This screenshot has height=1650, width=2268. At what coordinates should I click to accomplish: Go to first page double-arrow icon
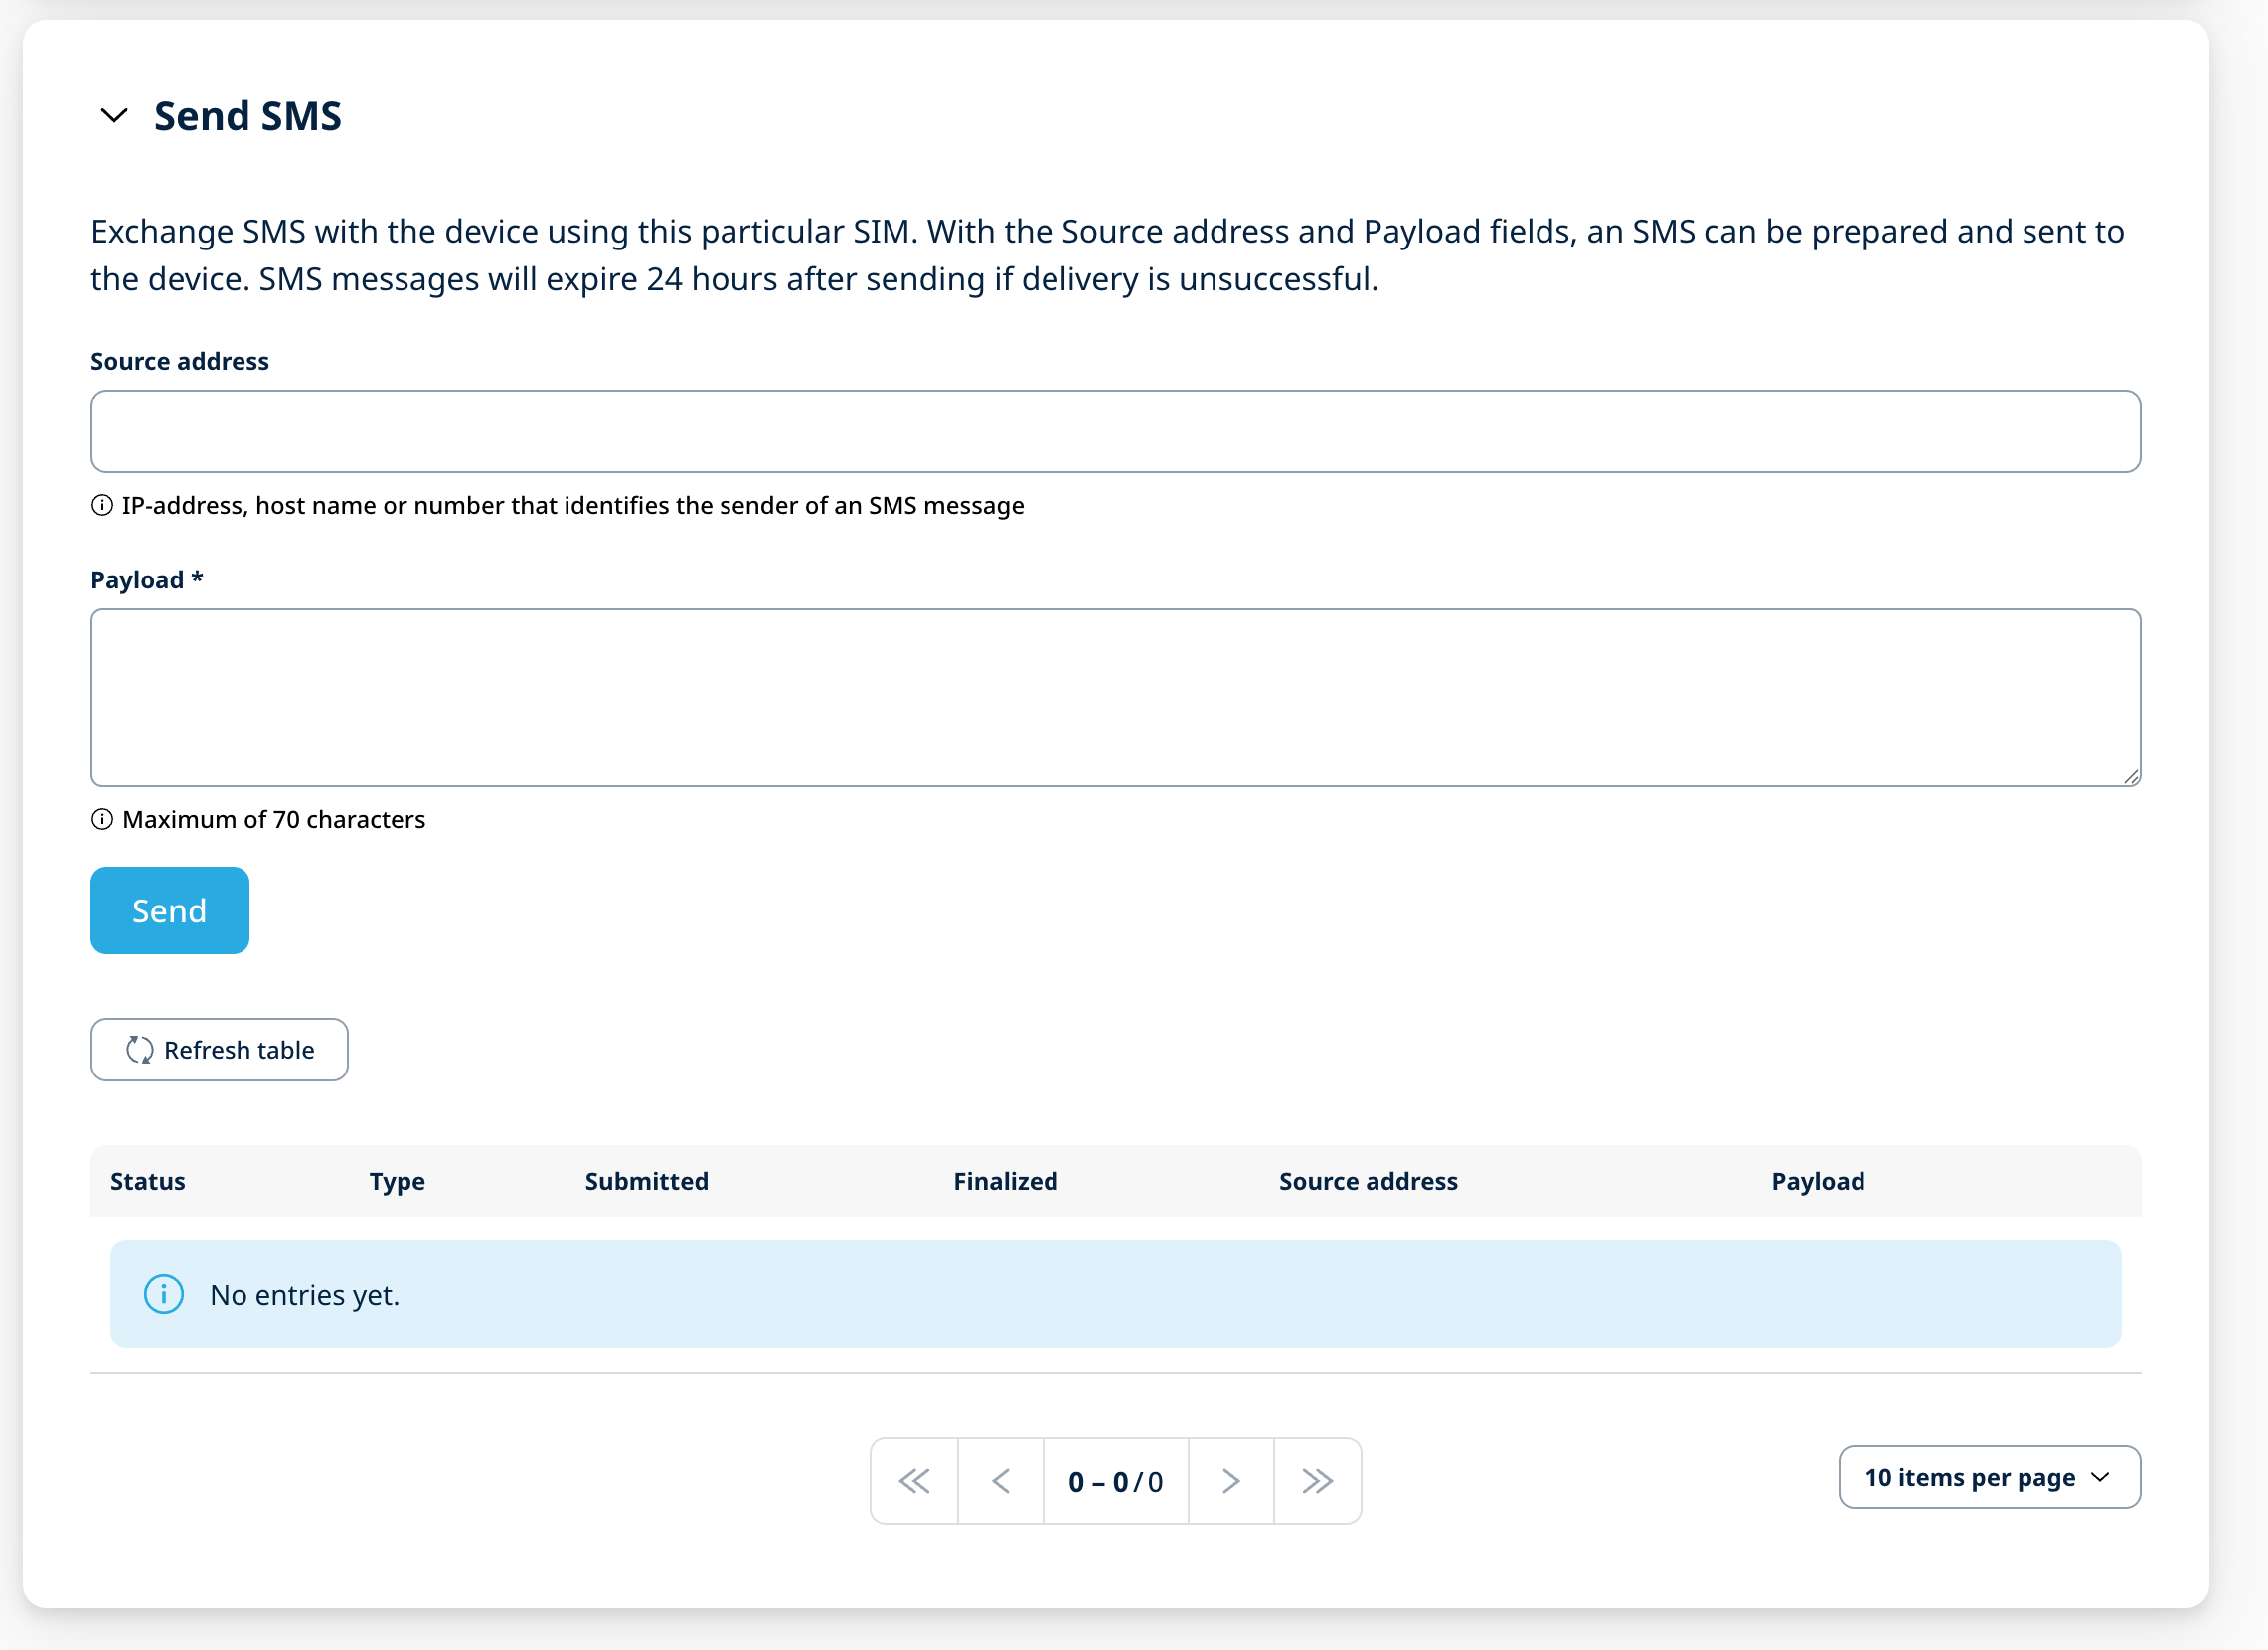click(x=914, y=1480)
